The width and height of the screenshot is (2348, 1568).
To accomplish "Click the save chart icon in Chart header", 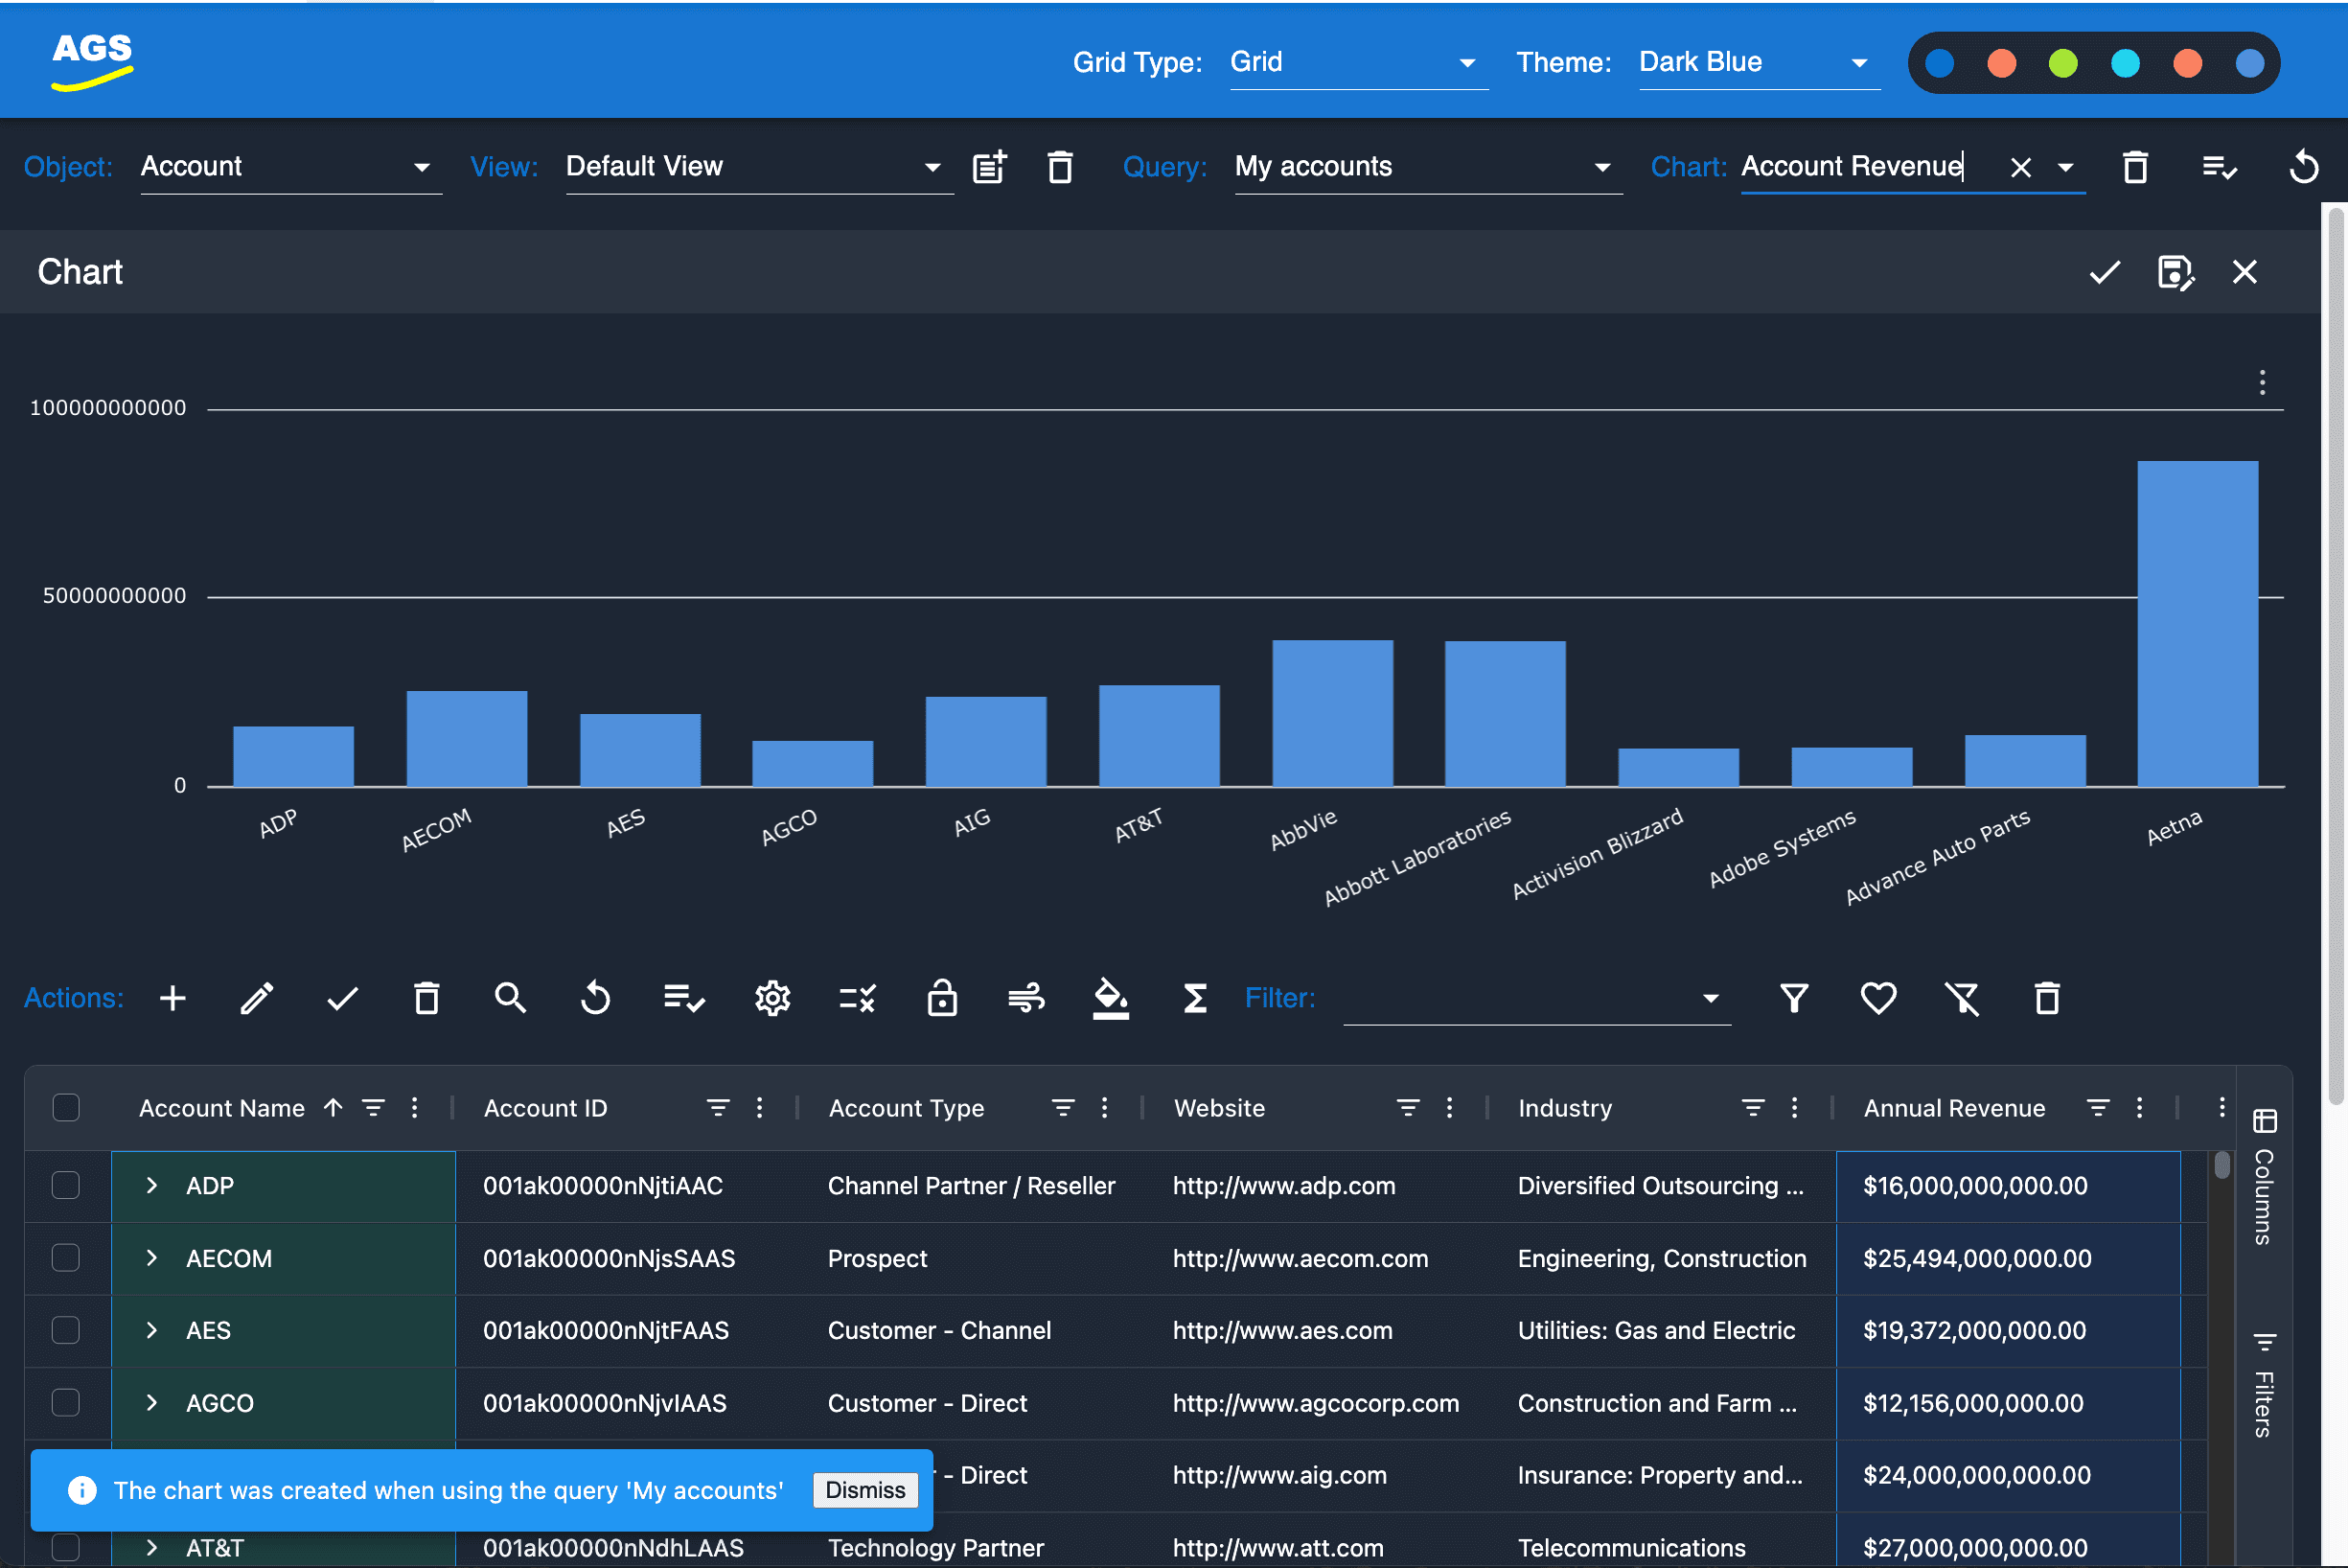I will [x=2175, y=272].
